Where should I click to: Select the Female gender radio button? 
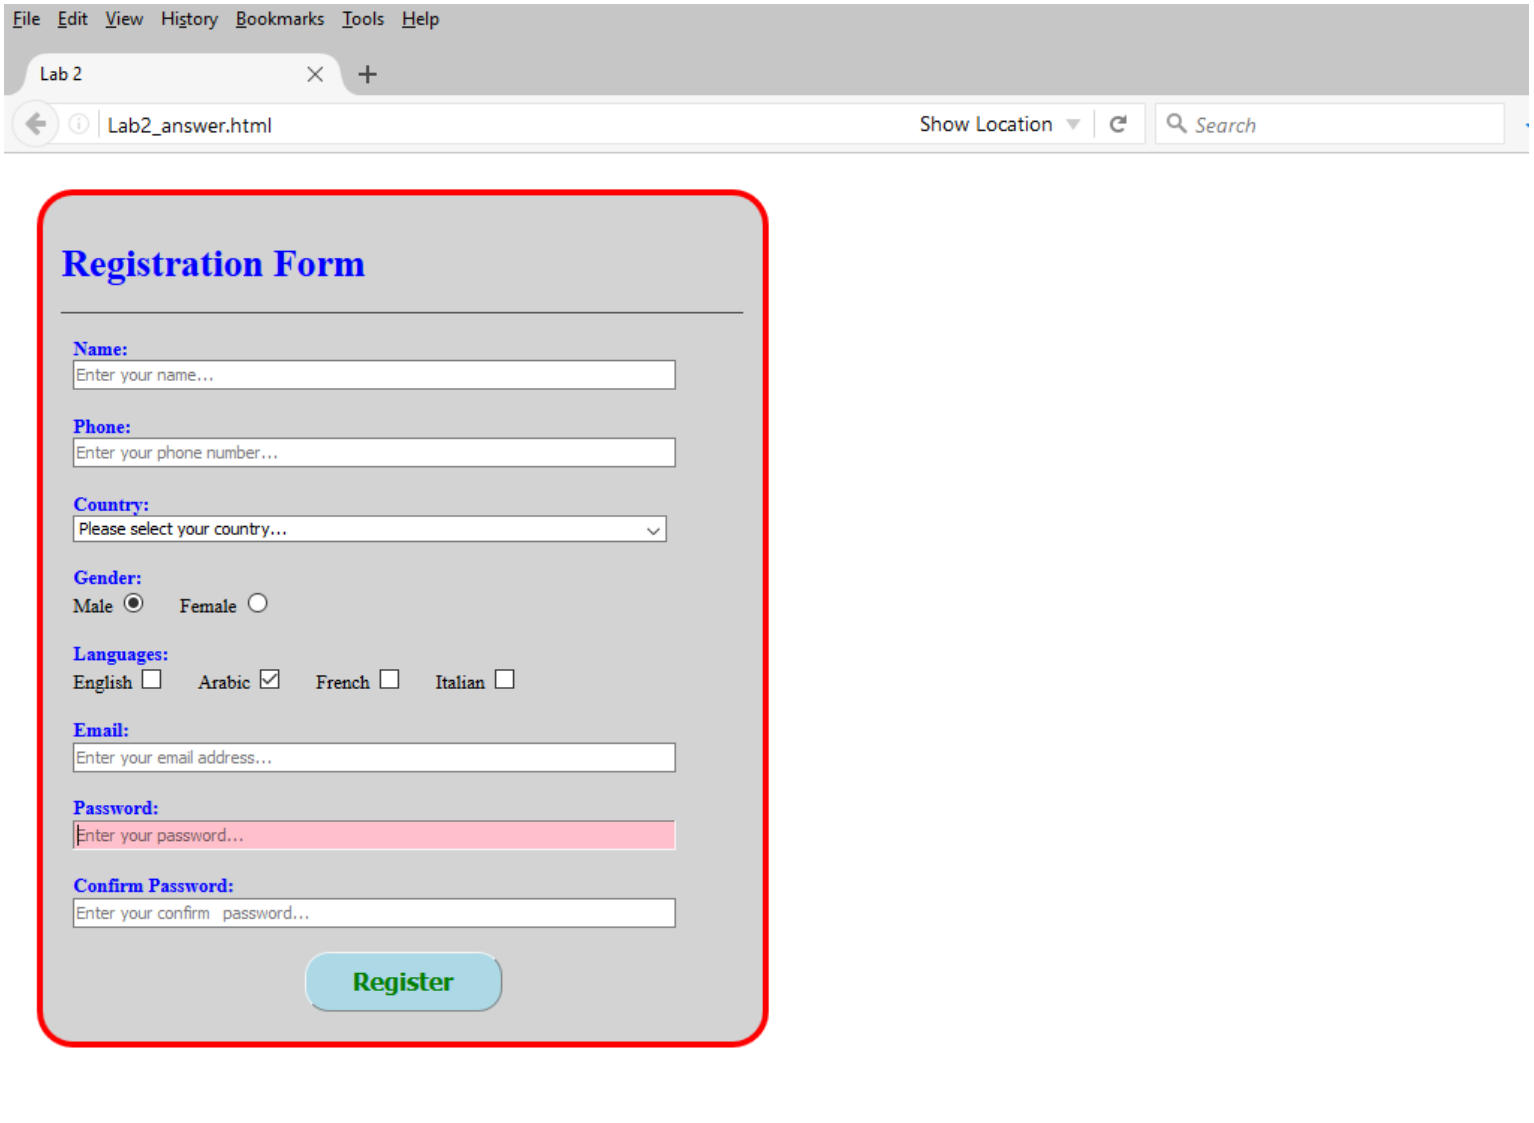pos(257,603)
